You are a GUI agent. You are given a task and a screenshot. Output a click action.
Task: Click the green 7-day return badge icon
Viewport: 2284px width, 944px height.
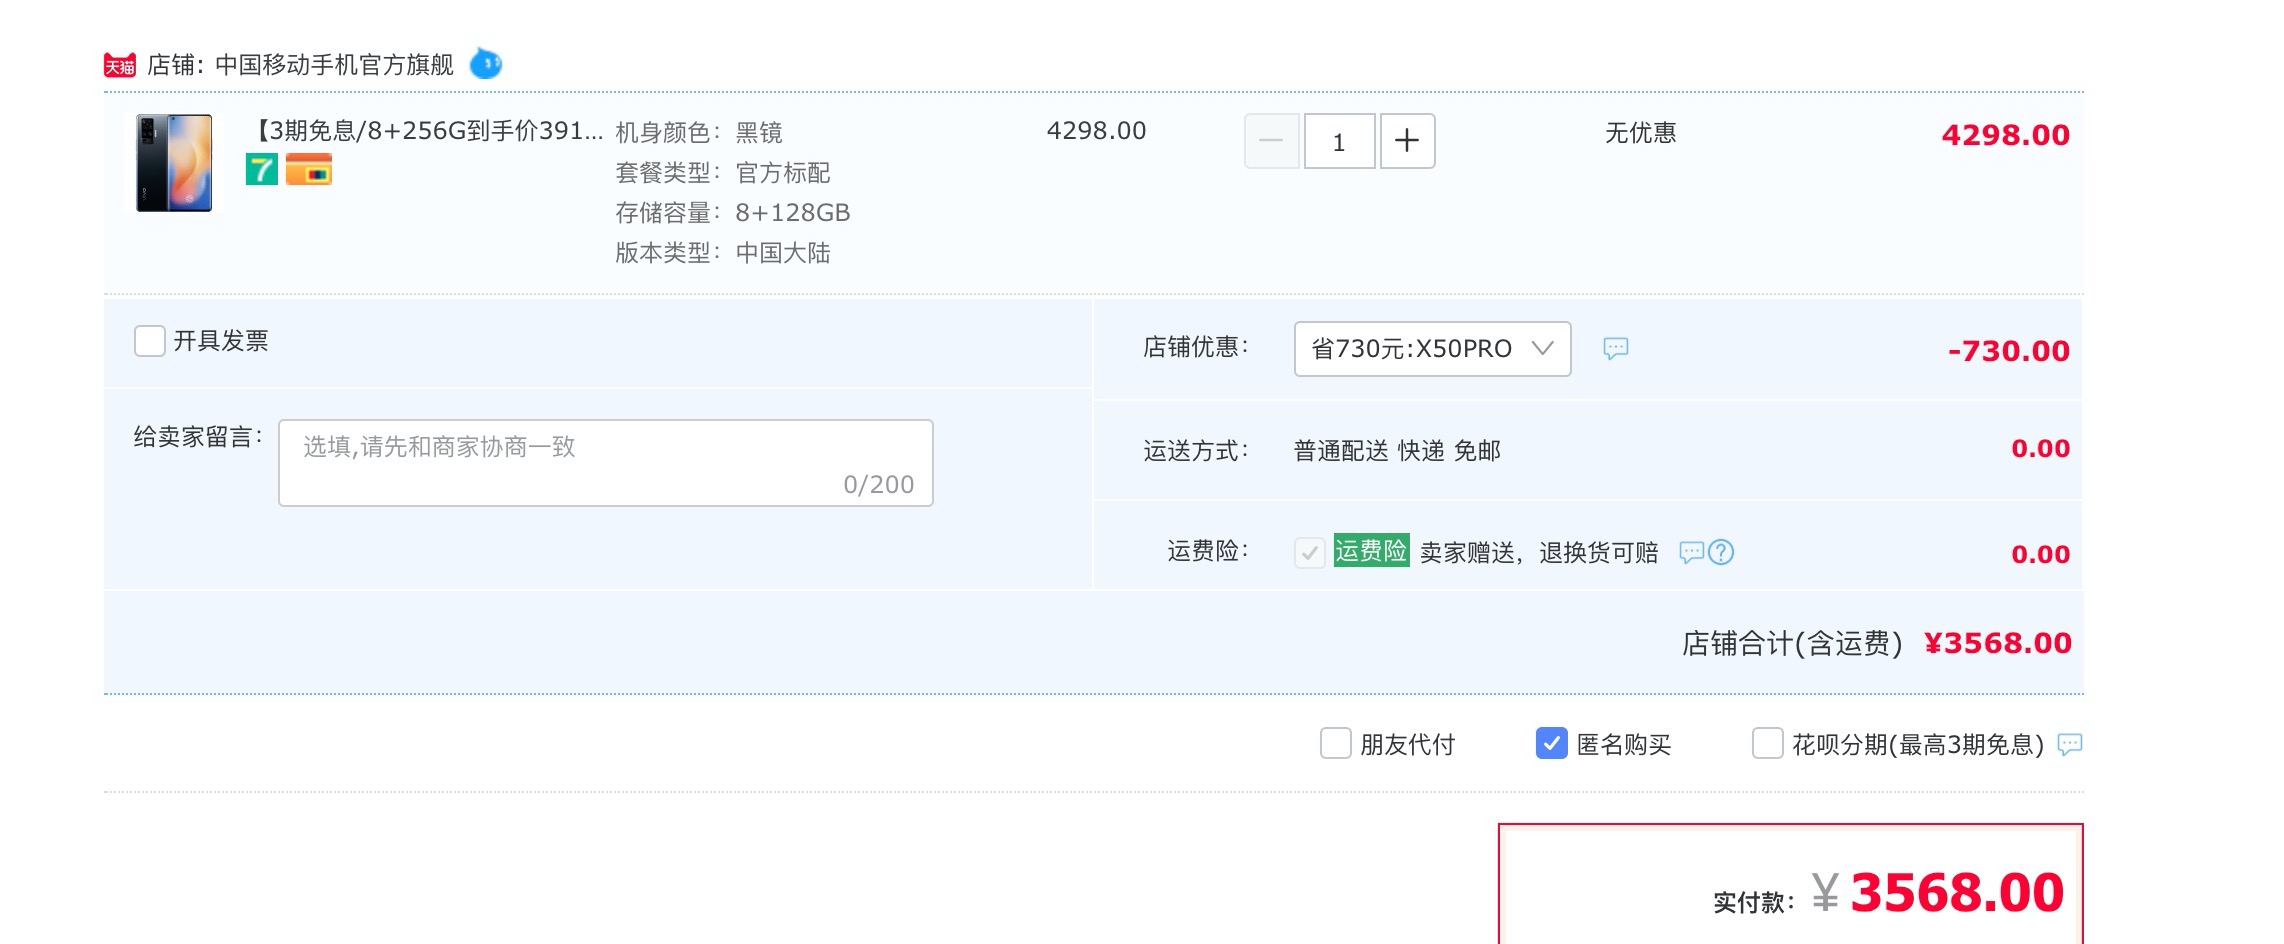click(262, 170)
